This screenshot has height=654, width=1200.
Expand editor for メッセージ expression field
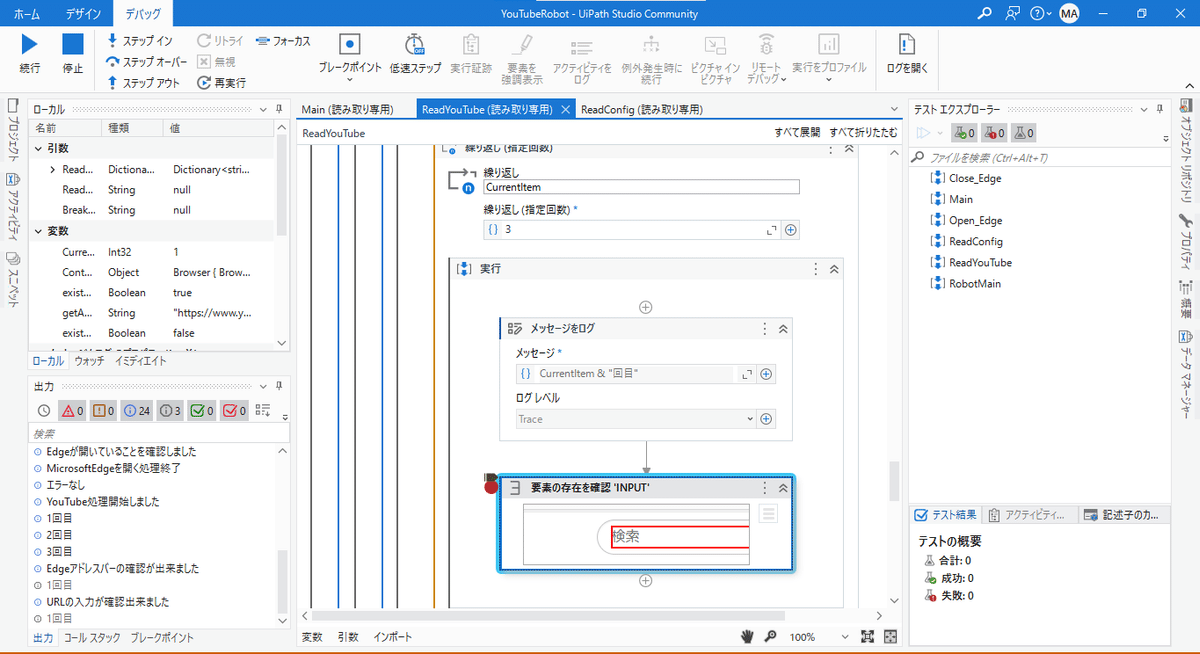(746, 374)
